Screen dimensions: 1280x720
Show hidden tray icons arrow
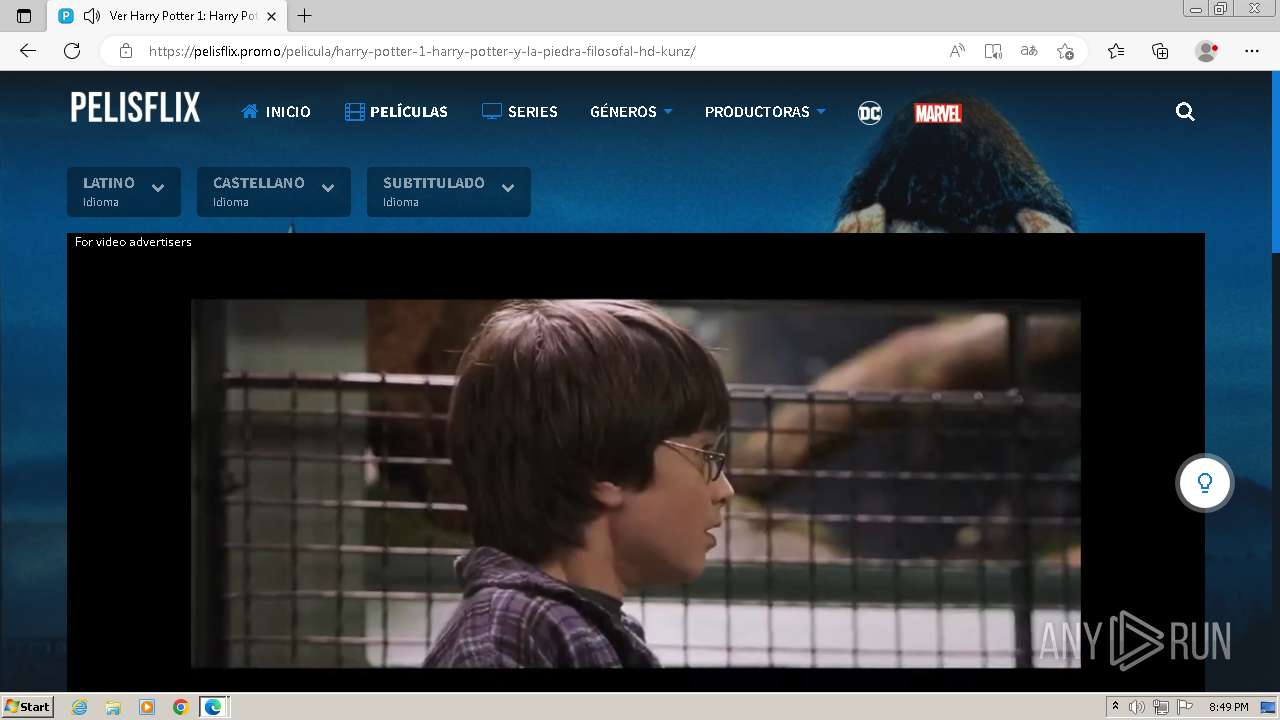click(1116, 707)
